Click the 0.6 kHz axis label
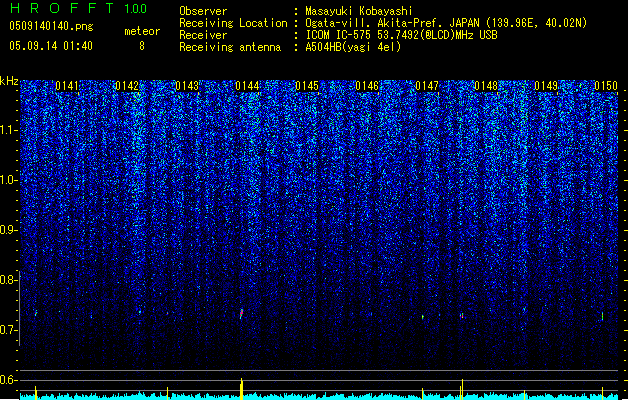The width and height of the screenshot is (629, 400). (x=8, y=380)
